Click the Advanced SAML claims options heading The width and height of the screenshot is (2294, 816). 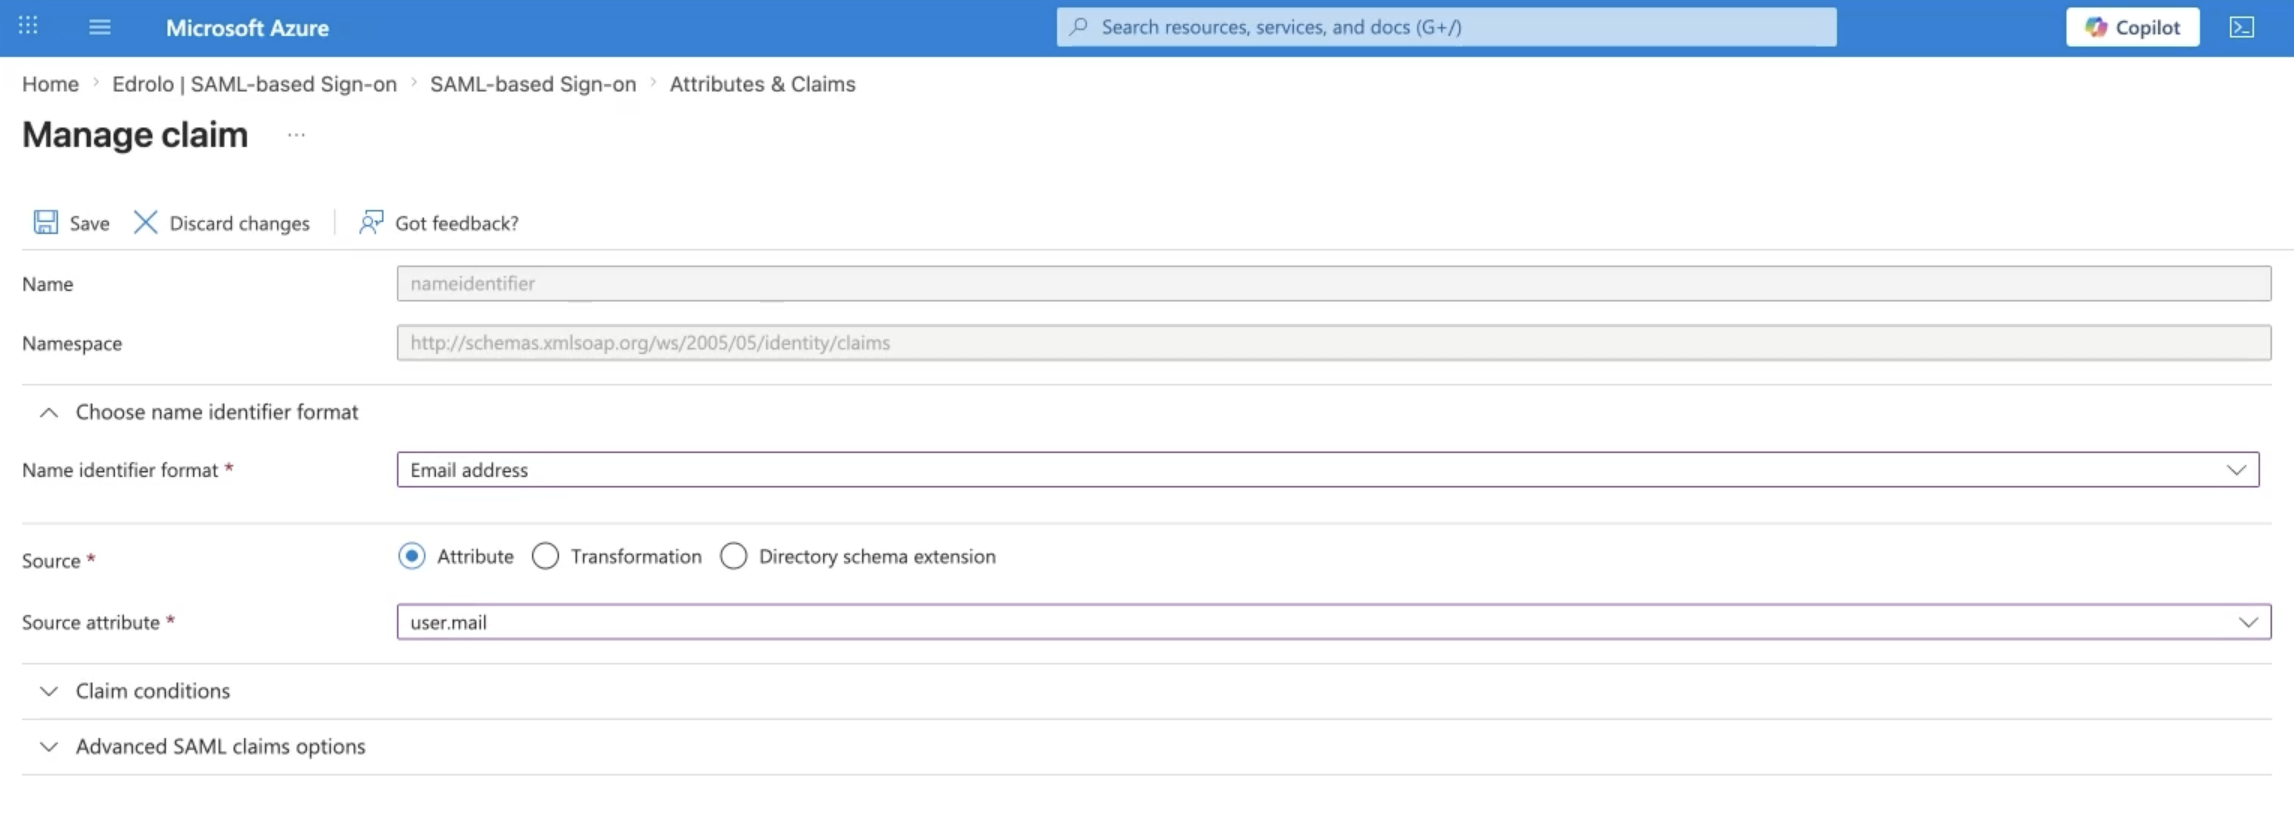[x=221, y=747]
